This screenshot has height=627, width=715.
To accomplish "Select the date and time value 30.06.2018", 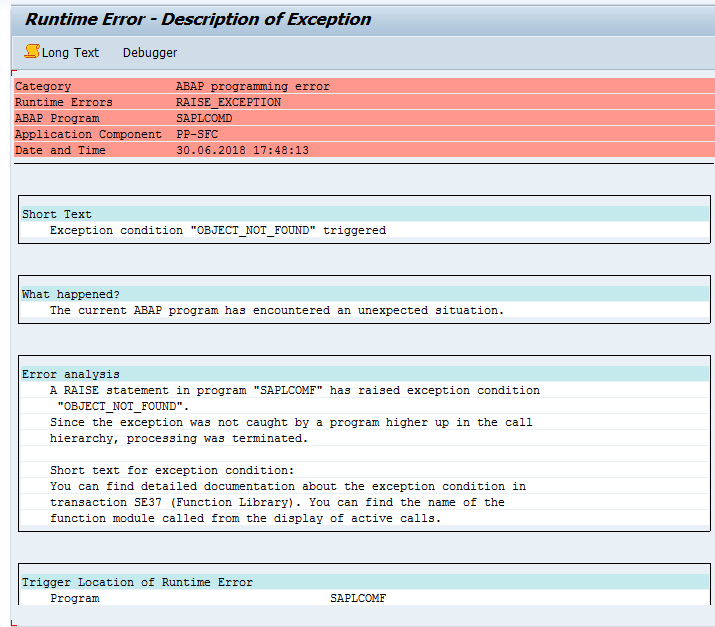I will (x=242, y=151).
